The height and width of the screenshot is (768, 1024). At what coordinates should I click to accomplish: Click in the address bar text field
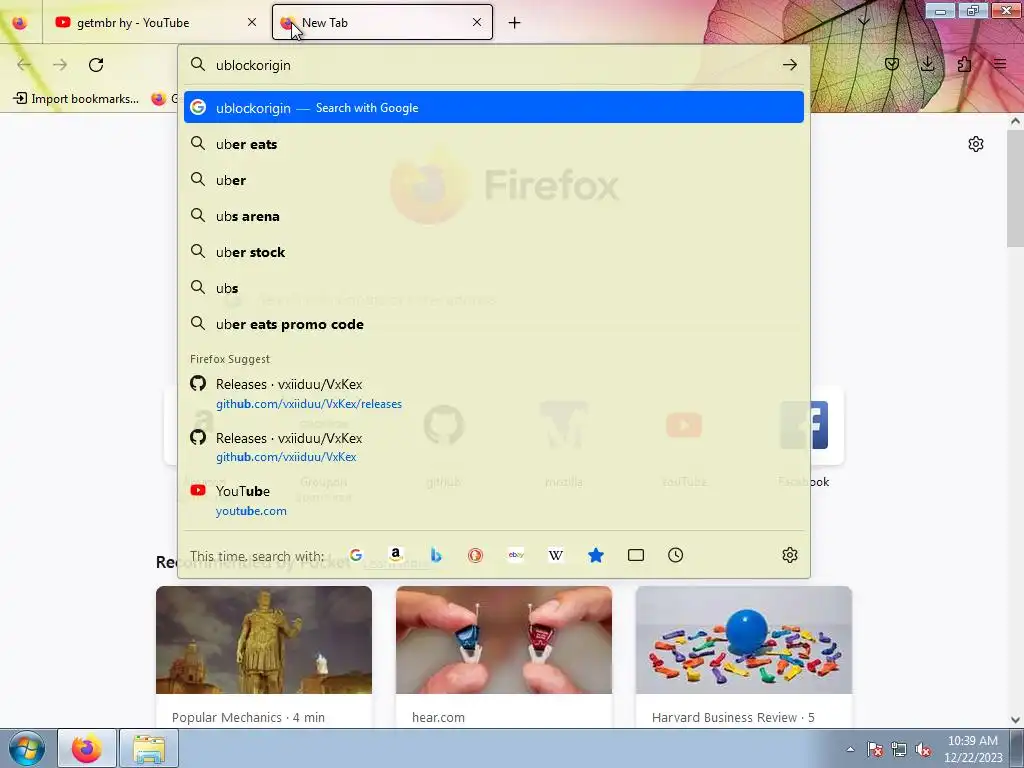tap(493, 65)
